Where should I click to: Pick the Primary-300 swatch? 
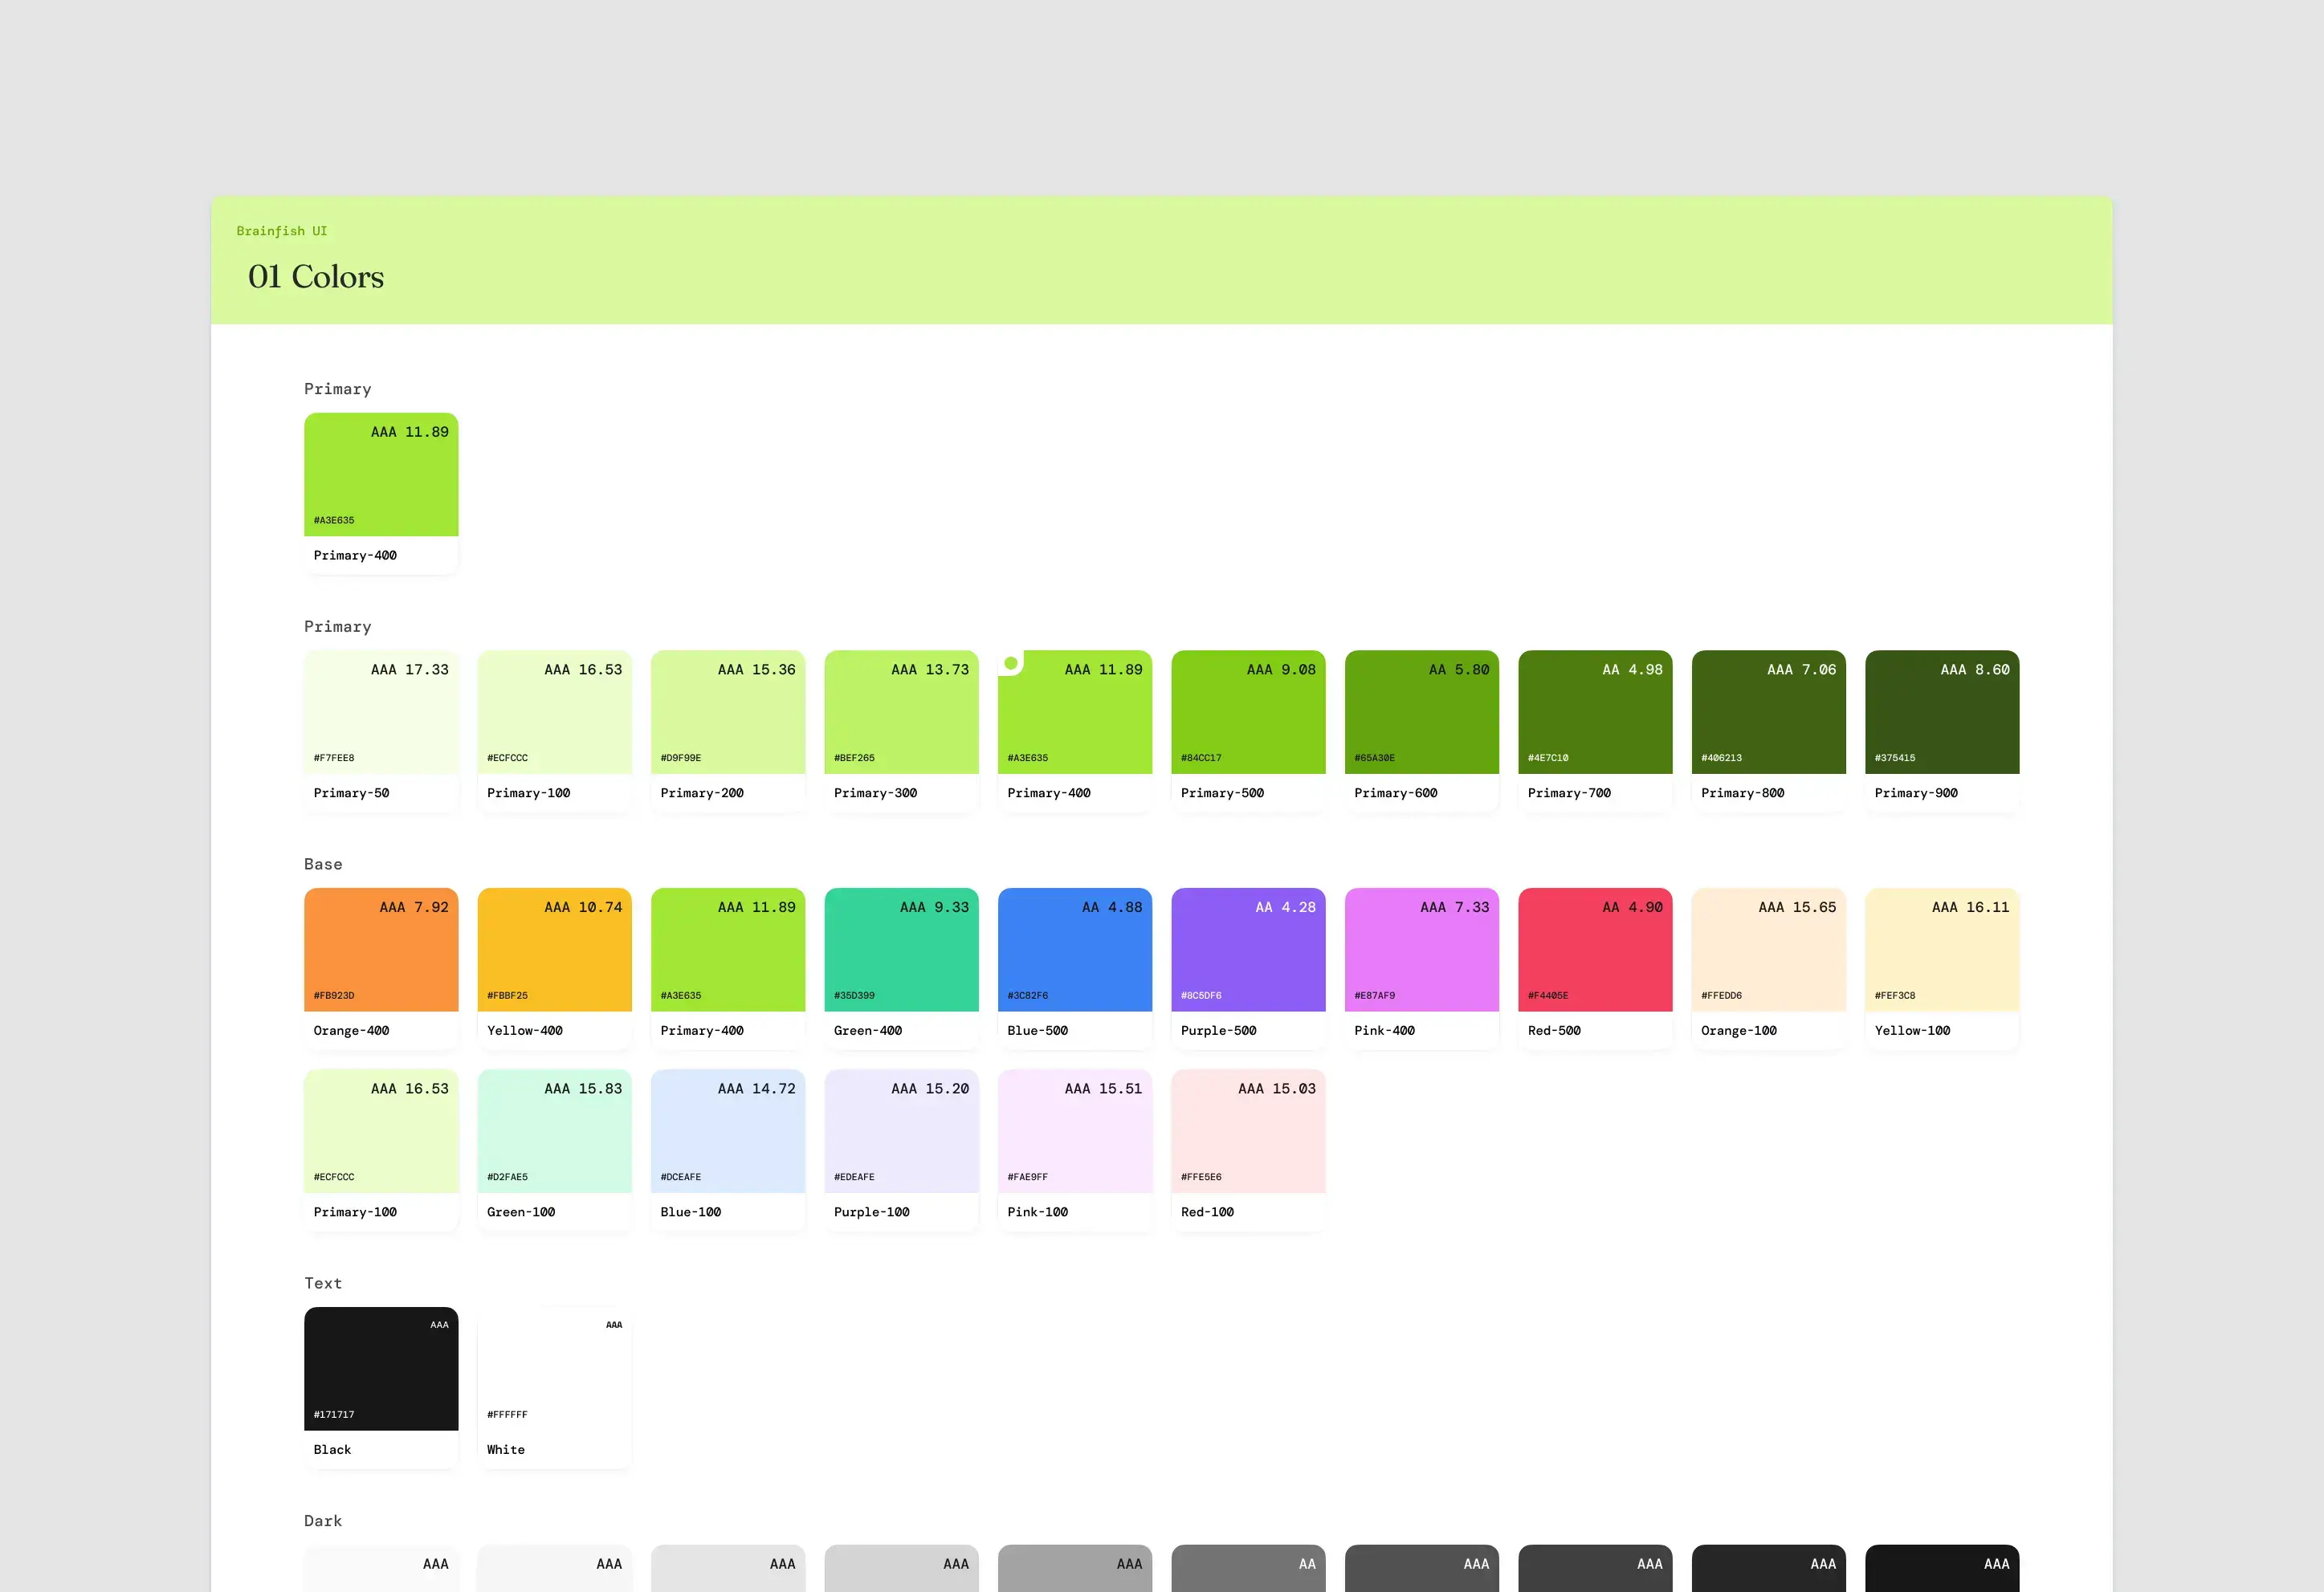pyautogui.click(x=901, y=731)
